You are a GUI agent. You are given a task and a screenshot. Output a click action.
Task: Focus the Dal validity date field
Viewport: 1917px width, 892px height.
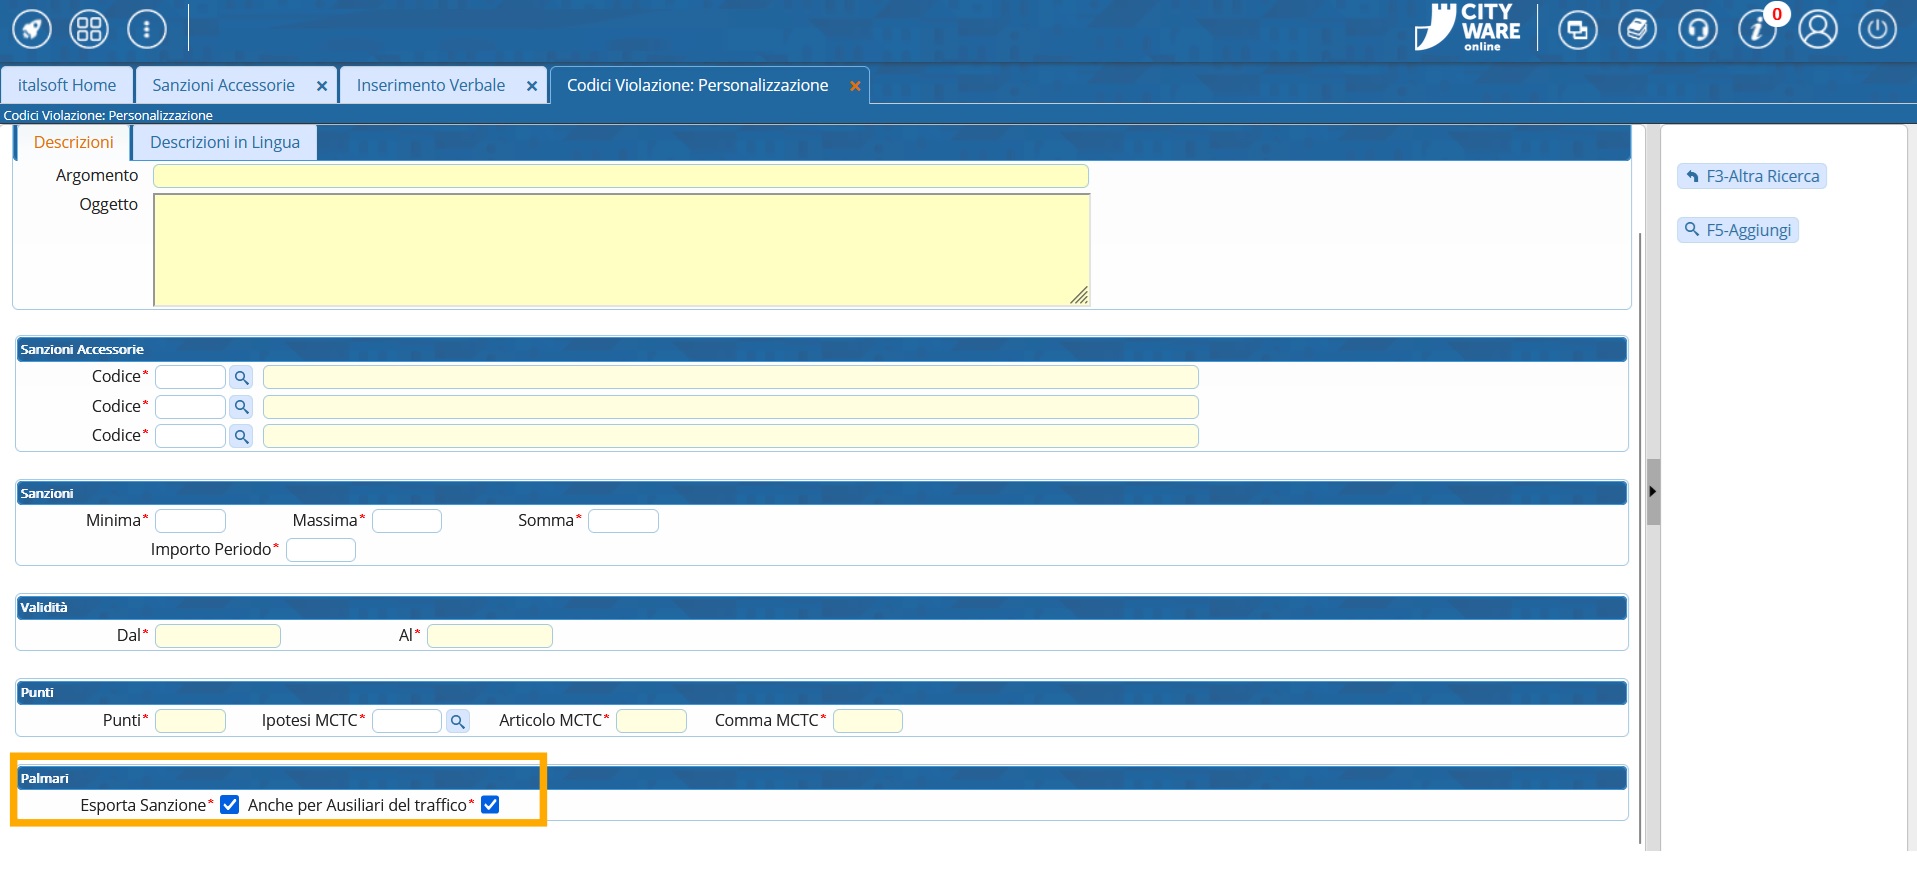(x=218, y=636)
